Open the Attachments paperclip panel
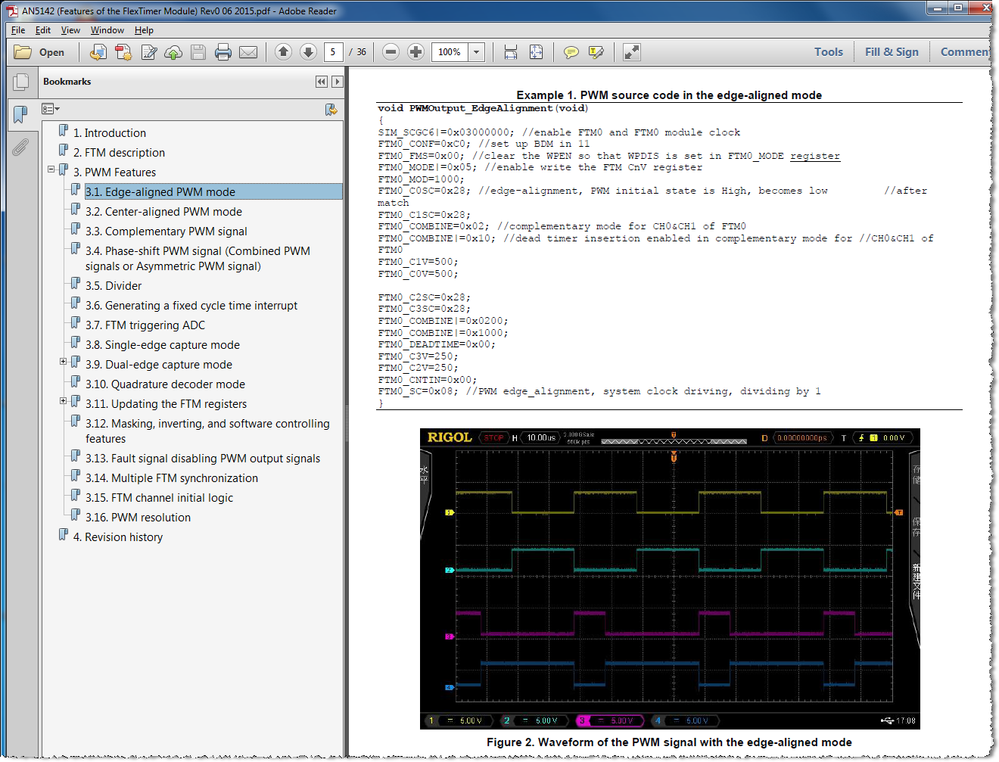The height and width of the screenshot is (762, 999). coord(19,148)
